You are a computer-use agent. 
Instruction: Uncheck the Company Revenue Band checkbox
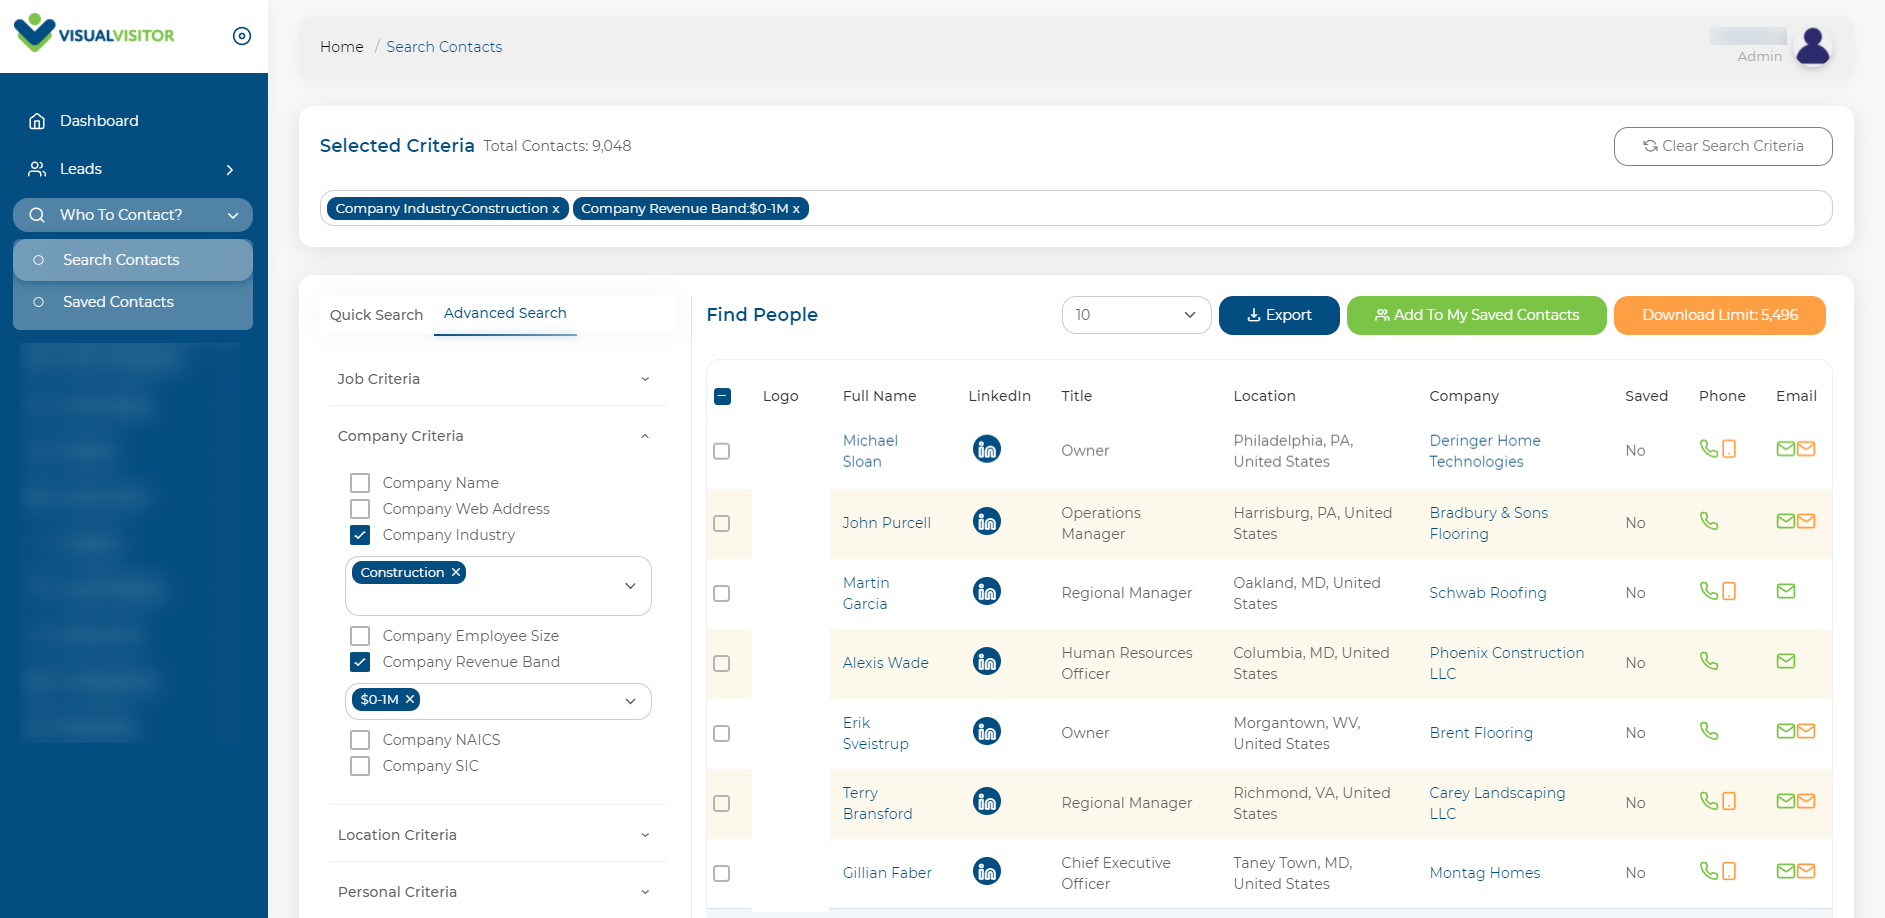click(360, 662)
